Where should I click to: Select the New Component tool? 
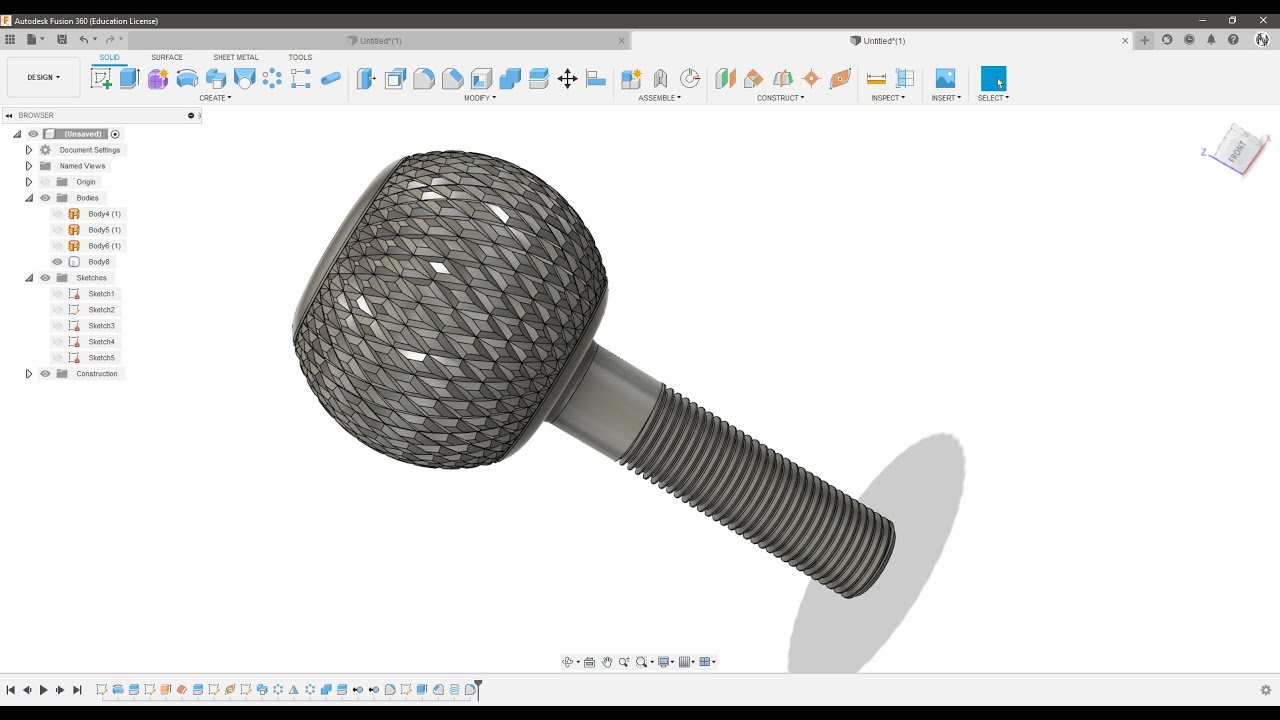click(x=631, y=79)
